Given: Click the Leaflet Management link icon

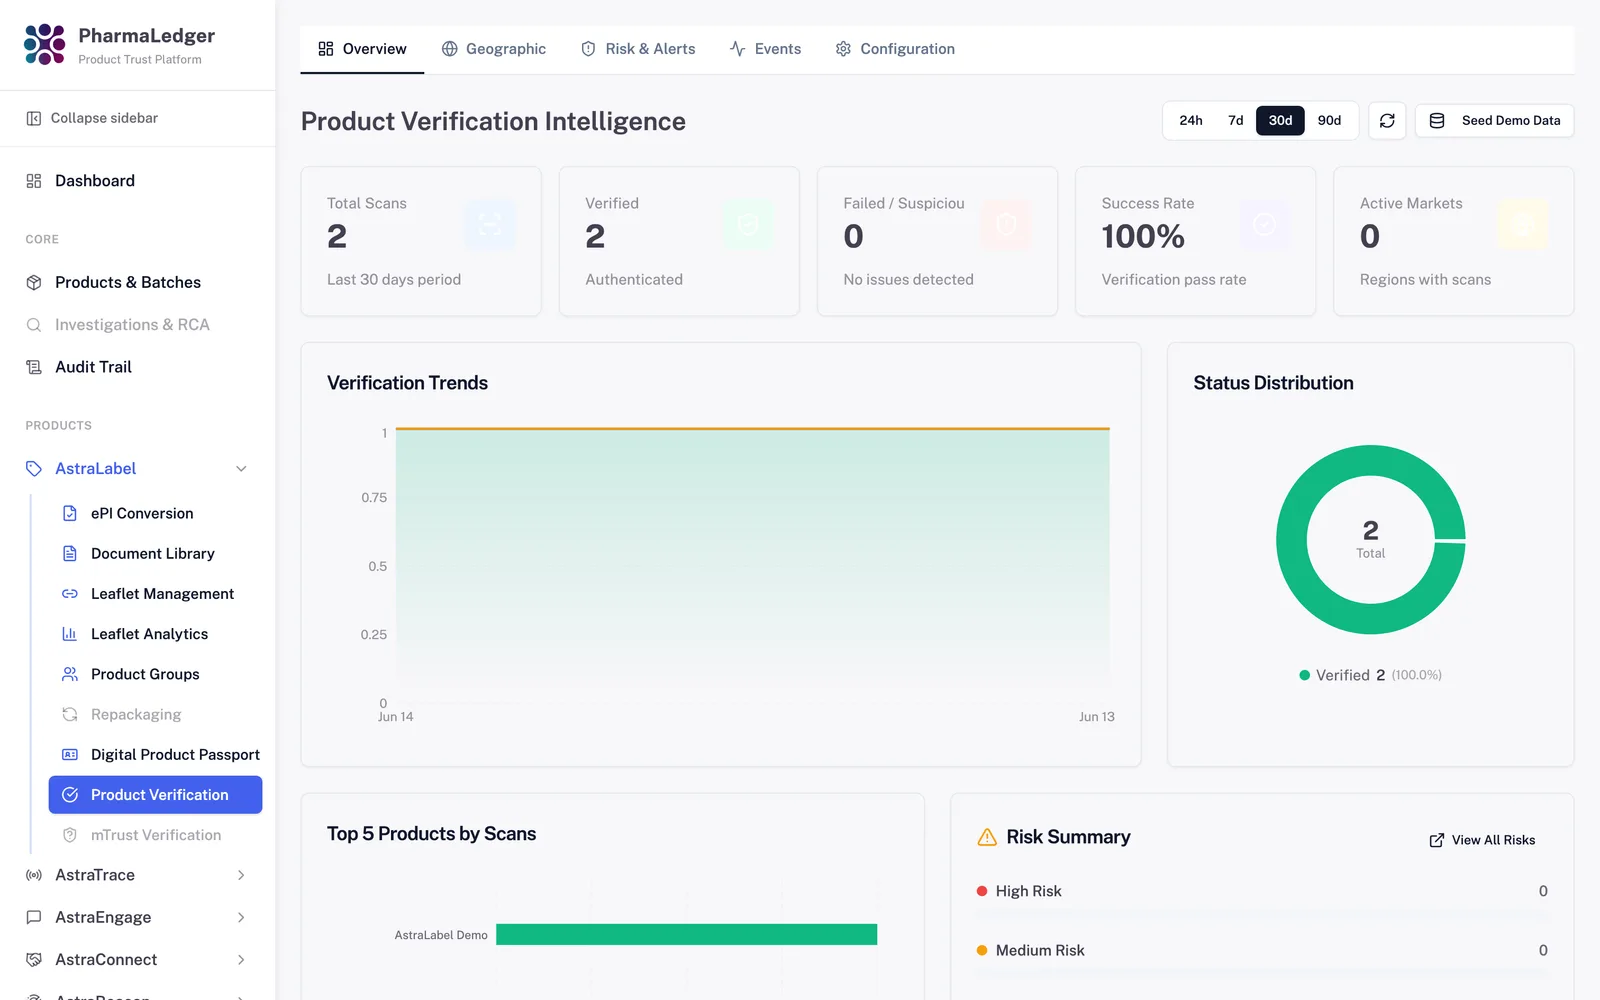Looking at the screenshot, I should point(70,594).
